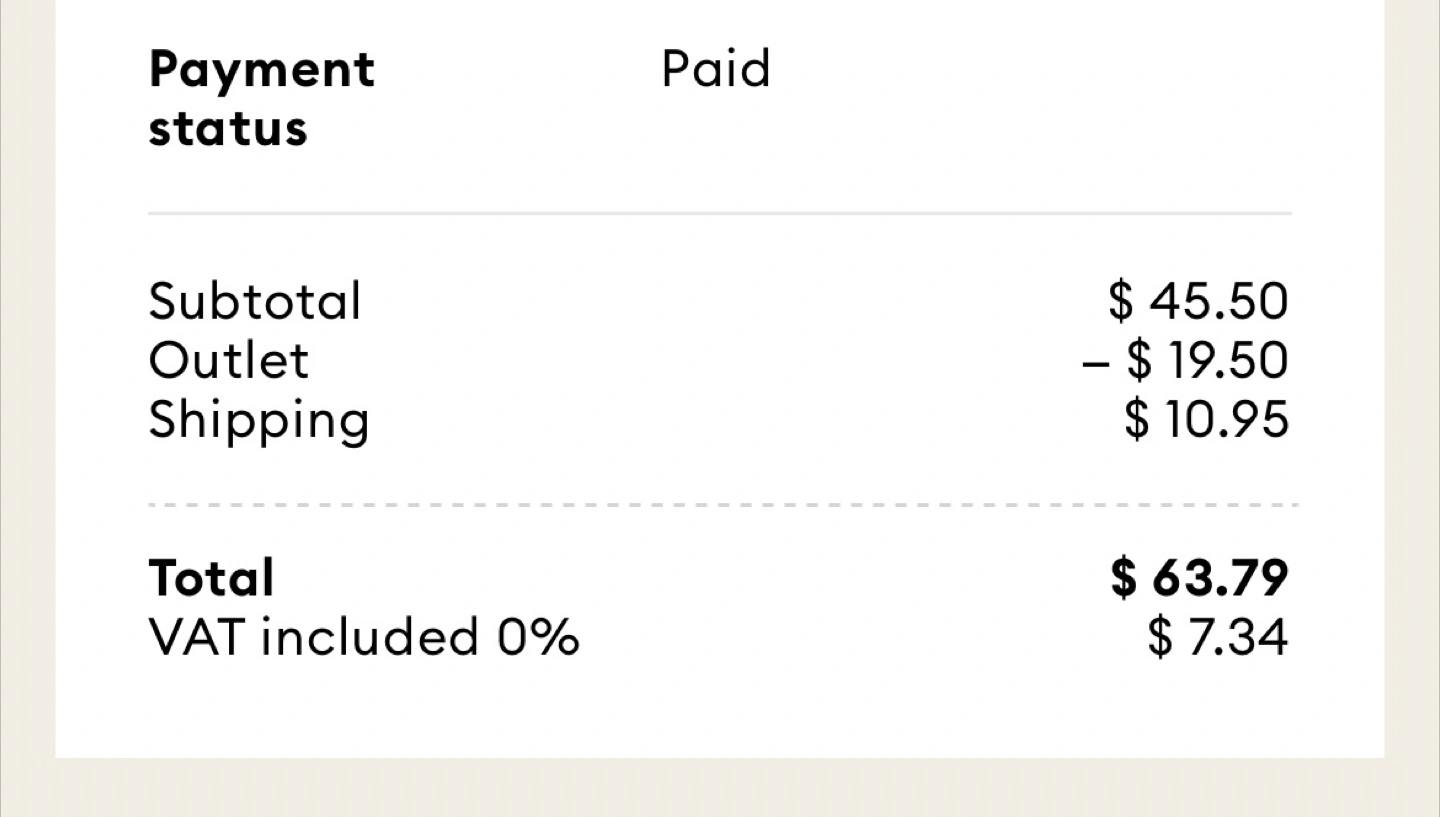Click the beige strip right of the receipt card

pyautogui.click(x=1412, y=400)
